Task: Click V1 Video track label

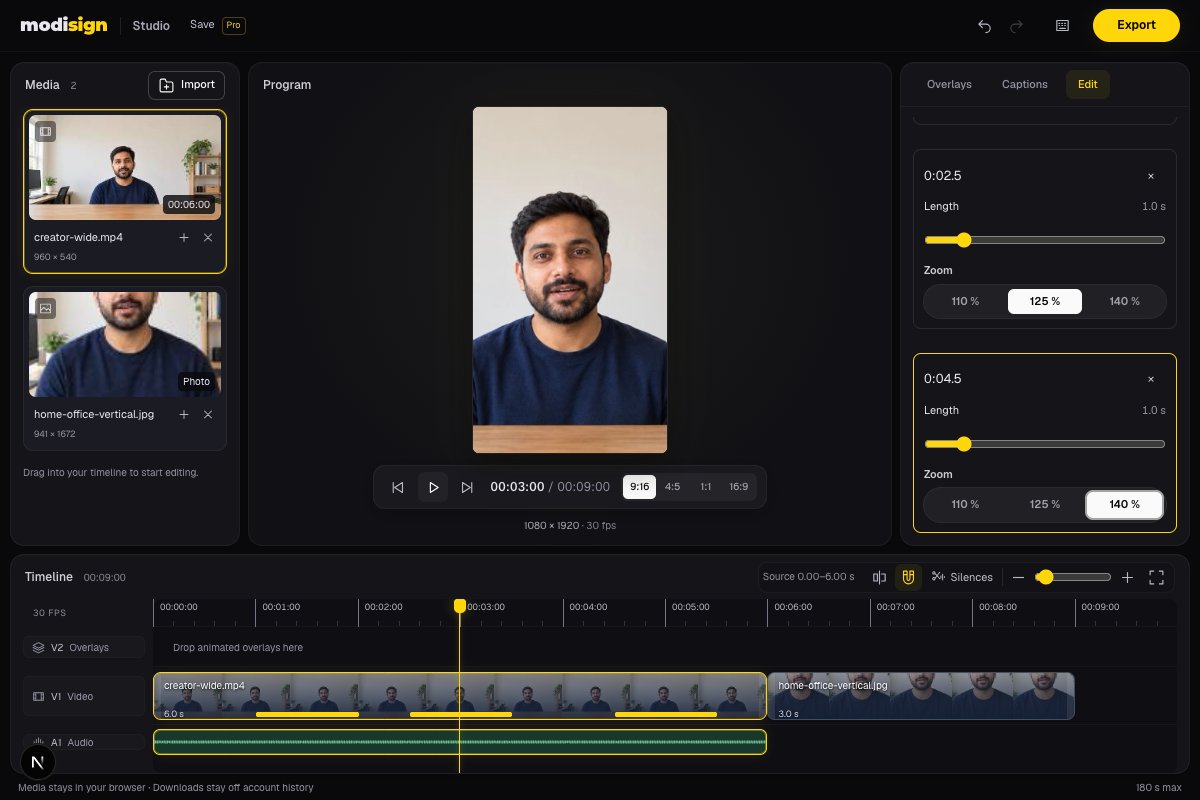Action: 84,696
